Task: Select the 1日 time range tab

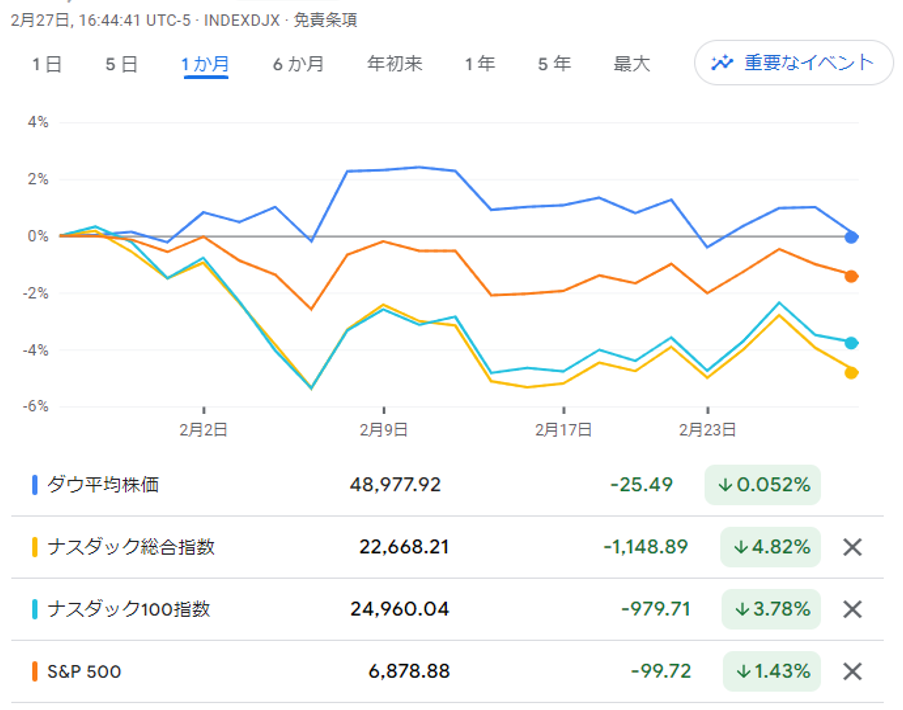Action: (47, 64)
